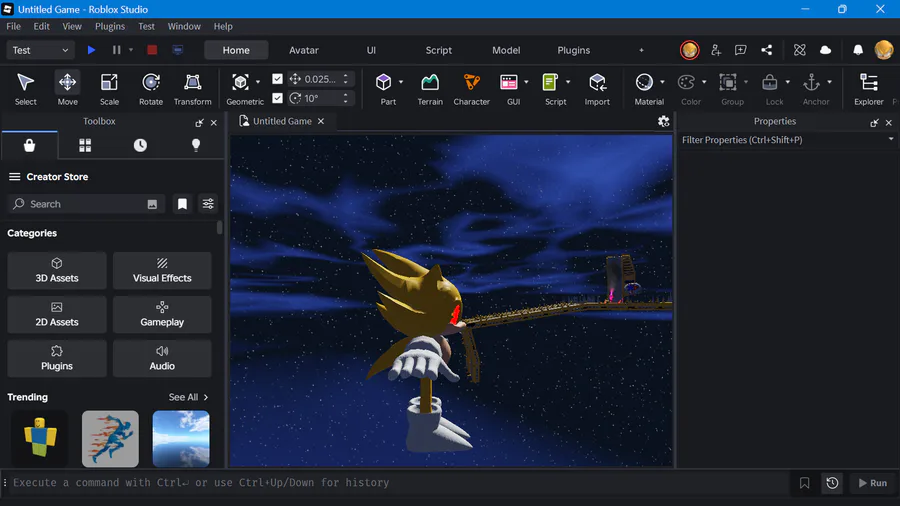The width and height of the screenshot is (900, 506).
Task: Pause the running test
Action: click(117, 50)
